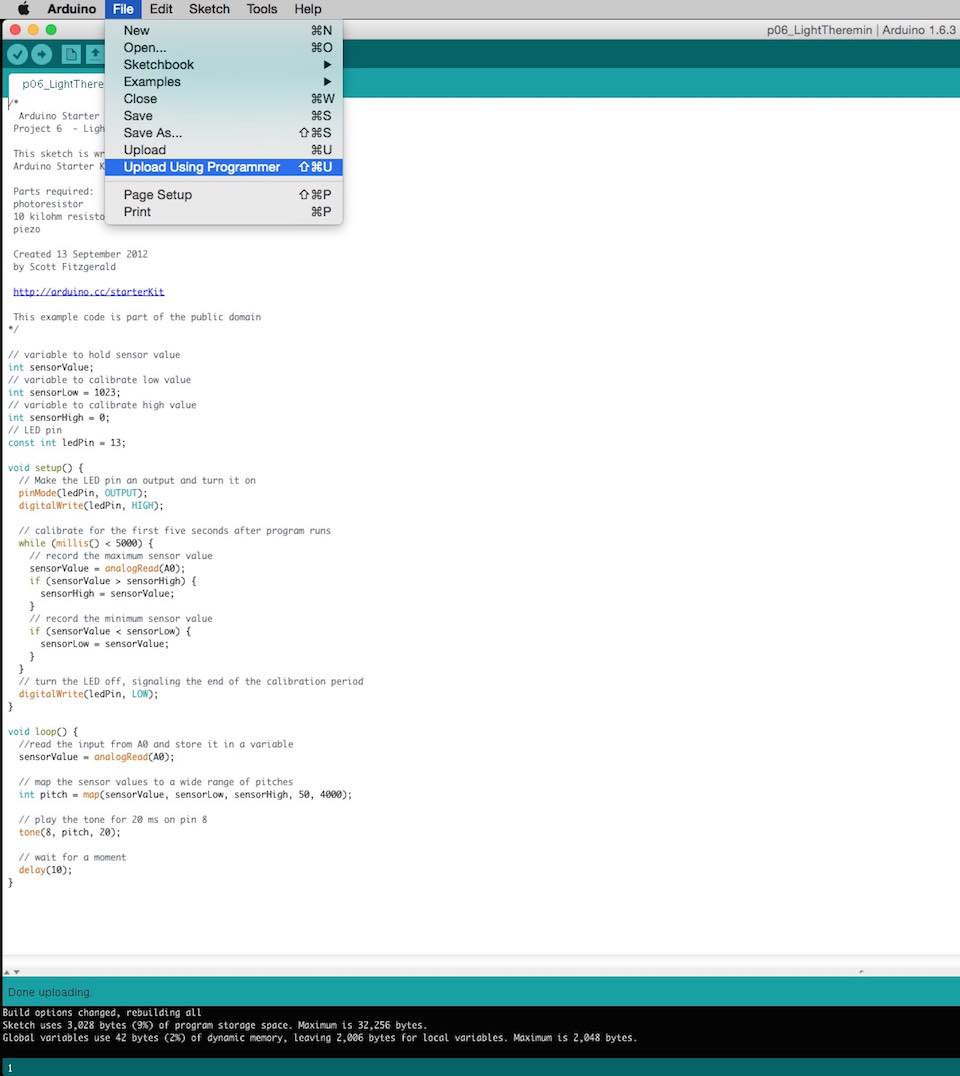Click the 'tone(8, pitch, 20);' line

(69, 832)
